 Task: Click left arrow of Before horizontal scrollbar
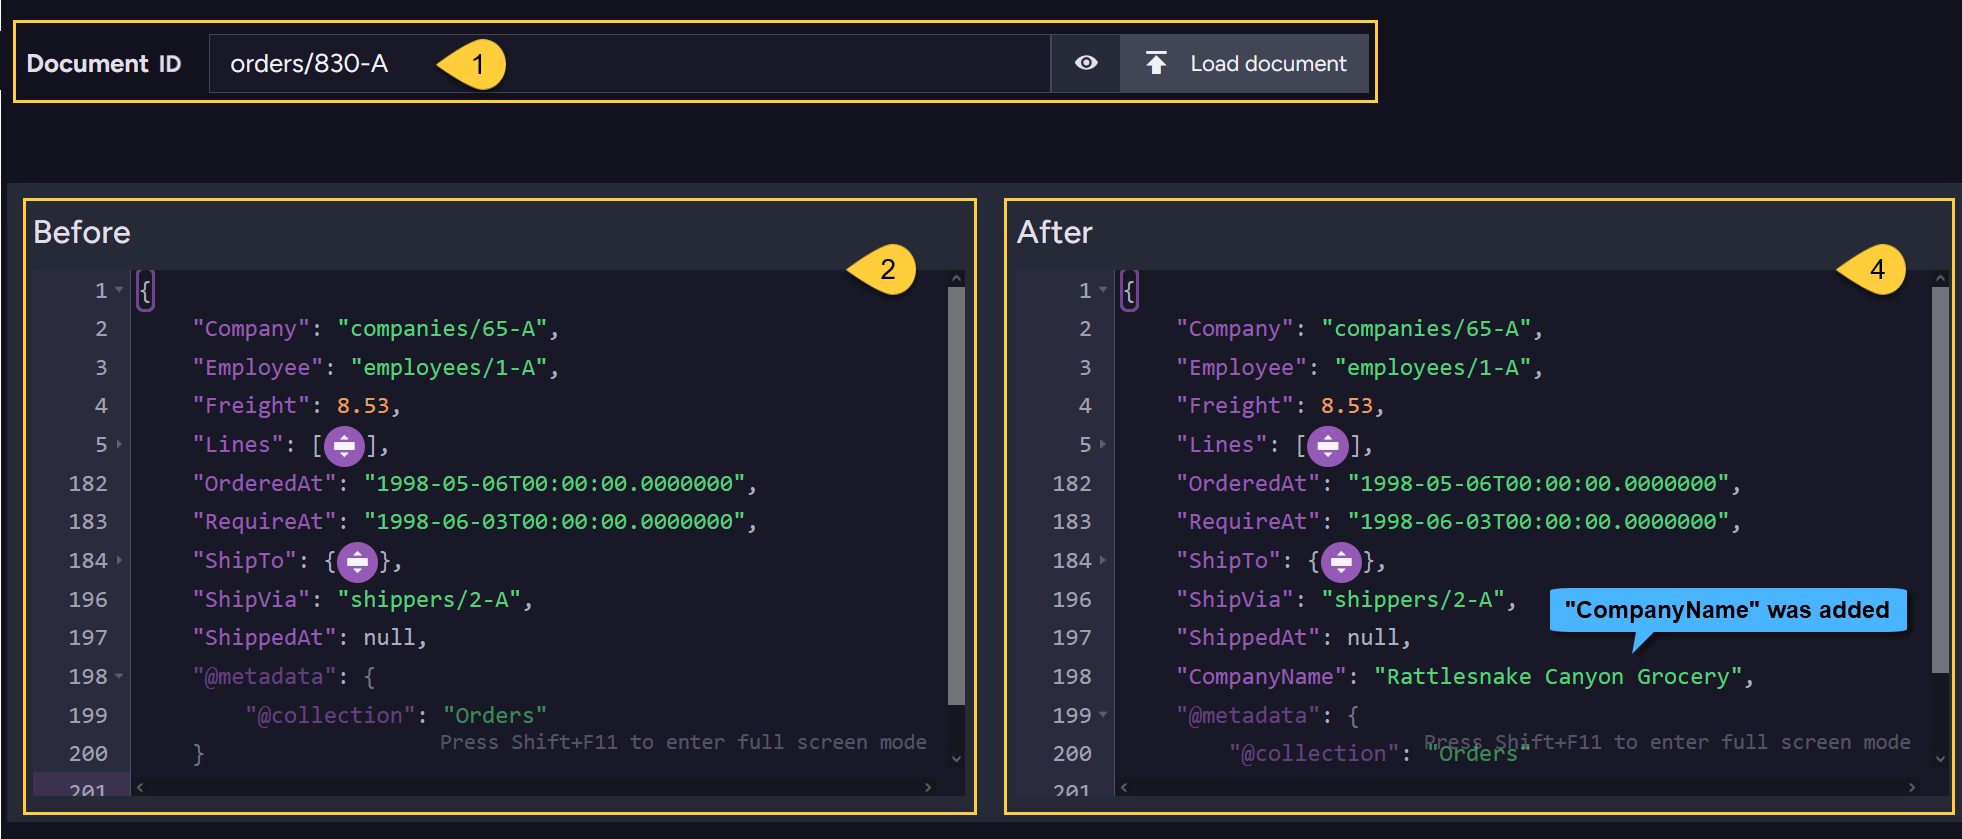coord(140,787)
